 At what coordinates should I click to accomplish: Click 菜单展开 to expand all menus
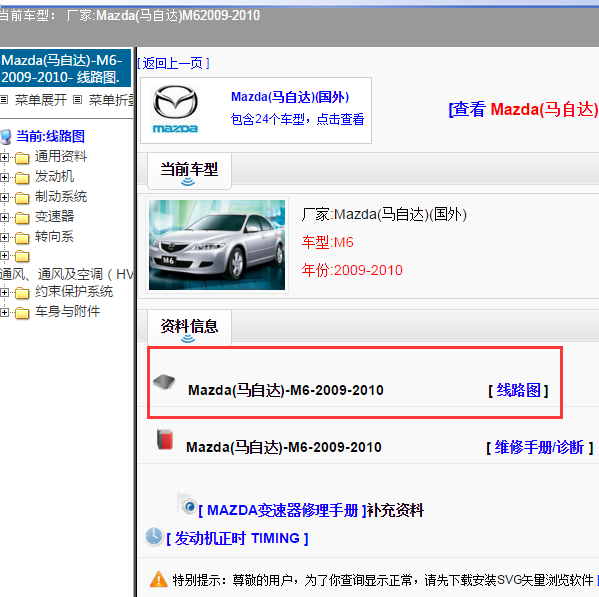pos(40,100)
